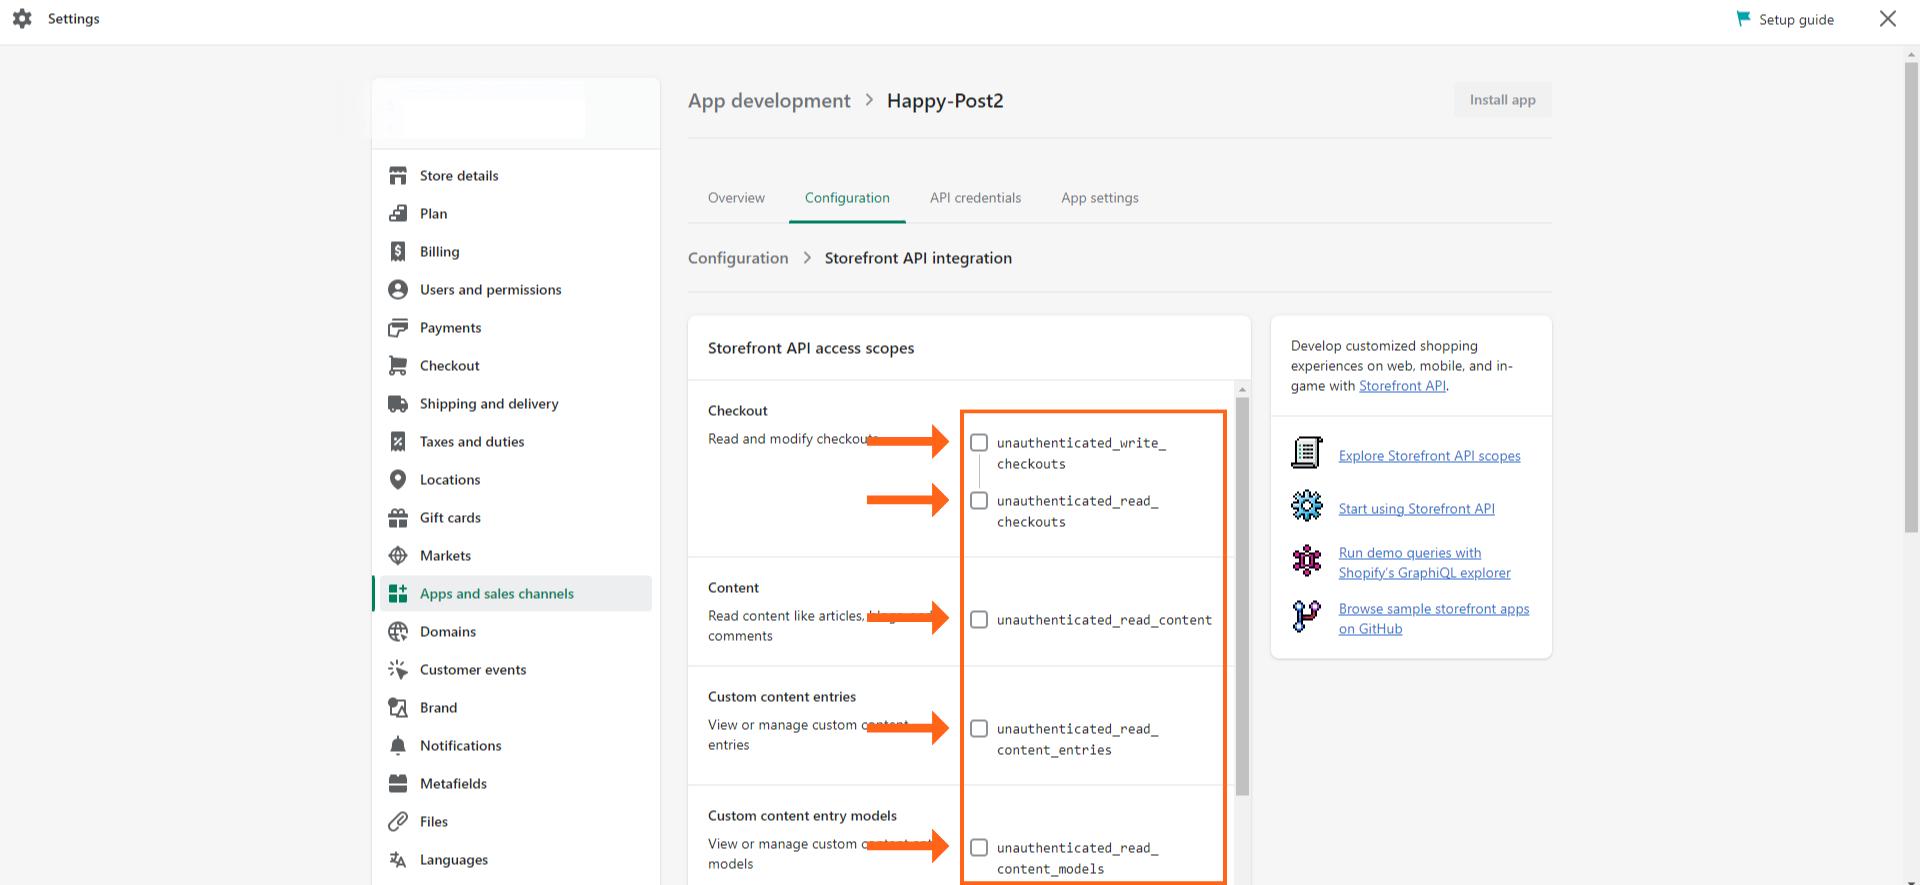The width and height of the screenshot is (1920, 885).
Task: Check the unauthenticated_read_content checkbox
Action: (979, 620)
